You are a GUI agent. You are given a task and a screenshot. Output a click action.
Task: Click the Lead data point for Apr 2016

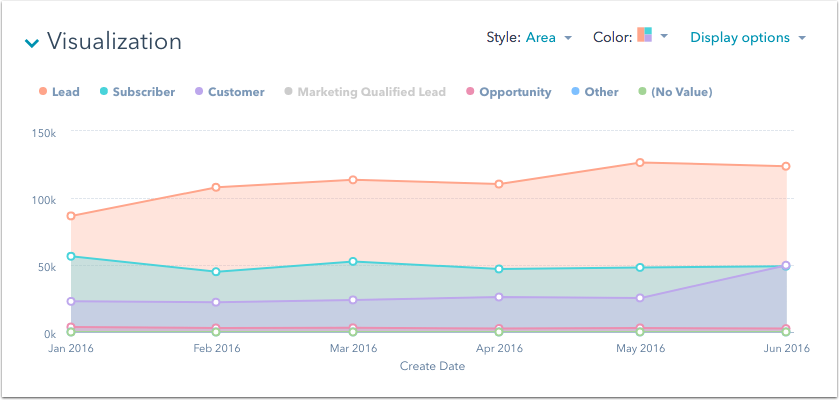point(499,184)
